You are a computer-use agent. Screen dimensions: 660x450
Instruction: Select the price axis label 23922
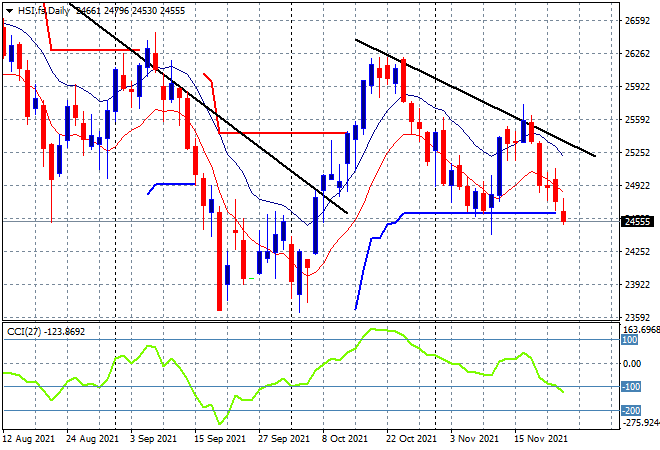tap(637, 285)
